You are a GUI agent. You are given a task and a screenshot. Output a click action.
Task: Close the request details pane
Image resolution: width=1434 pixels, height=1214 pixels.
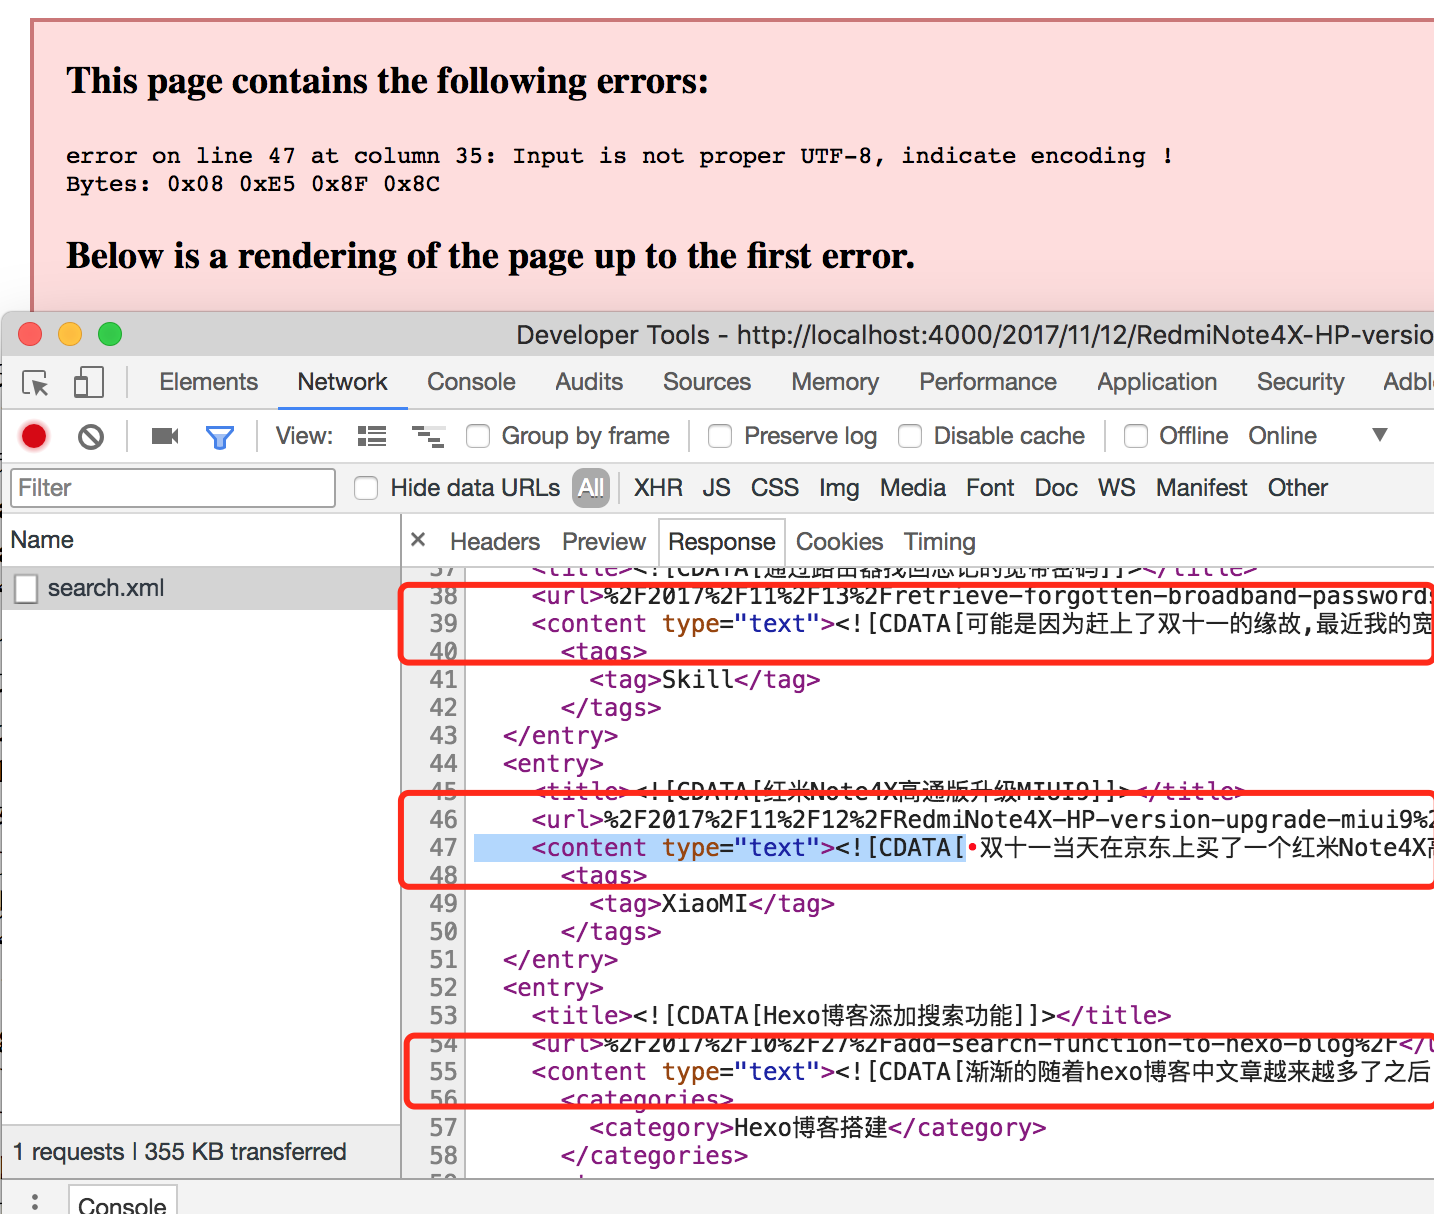coord(419,540)
